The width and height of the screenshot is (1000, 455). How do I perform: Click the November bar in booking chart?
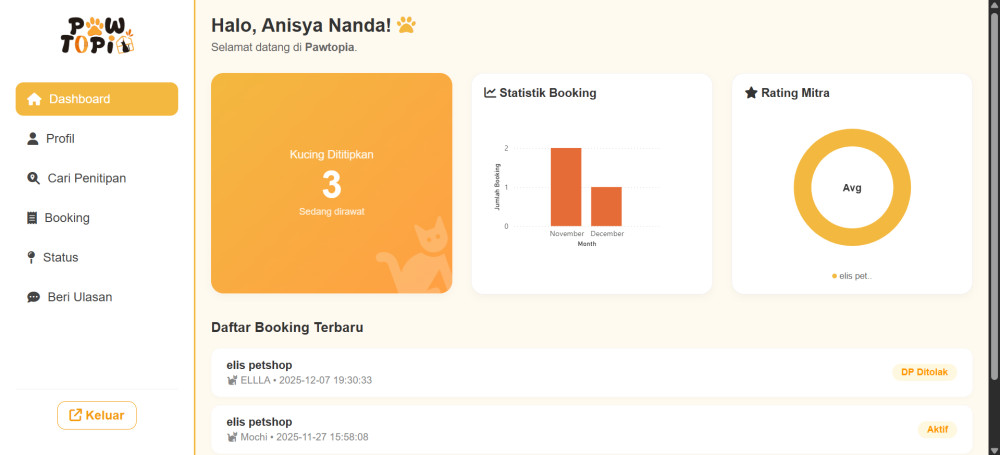(x=566, y=187)
